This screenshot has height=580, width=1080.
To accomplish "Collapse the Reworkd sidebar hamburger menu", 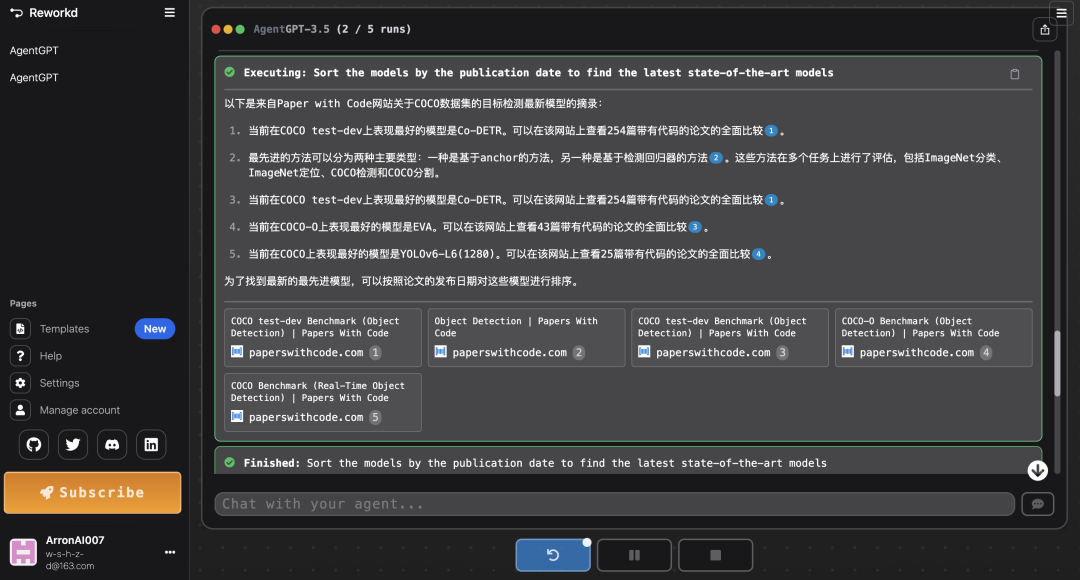I will point(169,12).
